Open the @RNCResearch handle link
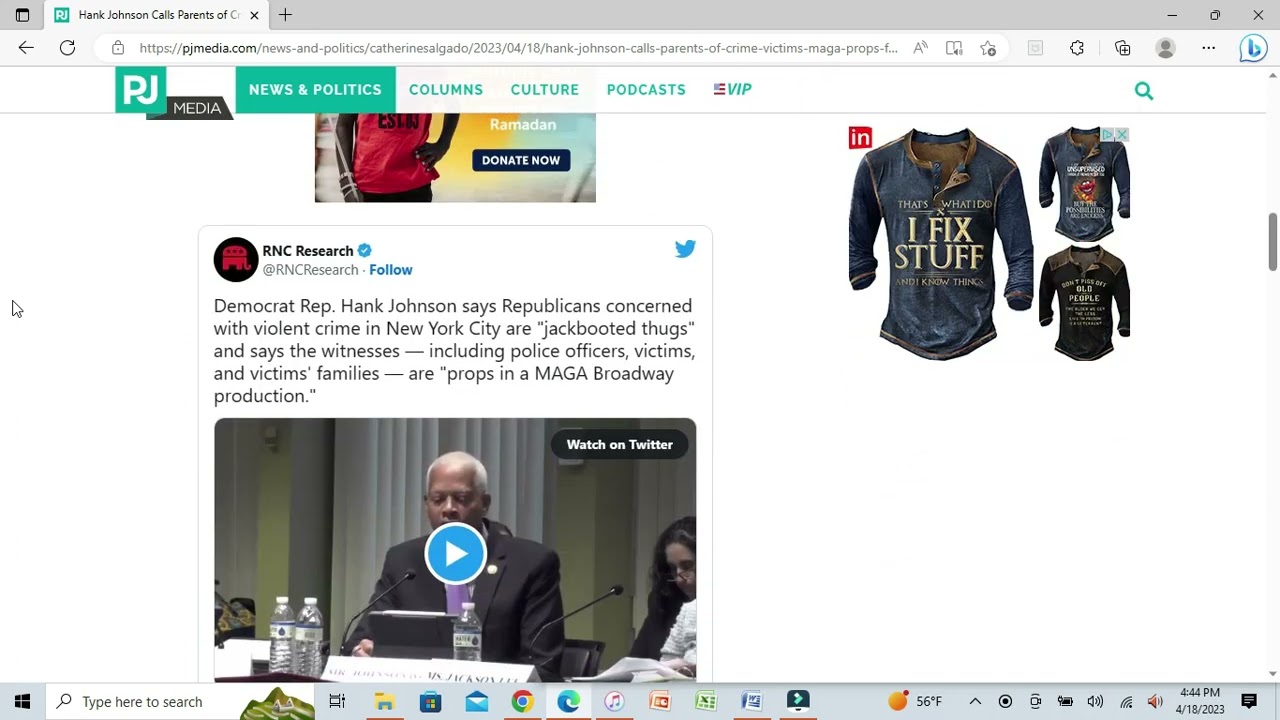Viewport: 1280px width, 720px height. (310, 270)
